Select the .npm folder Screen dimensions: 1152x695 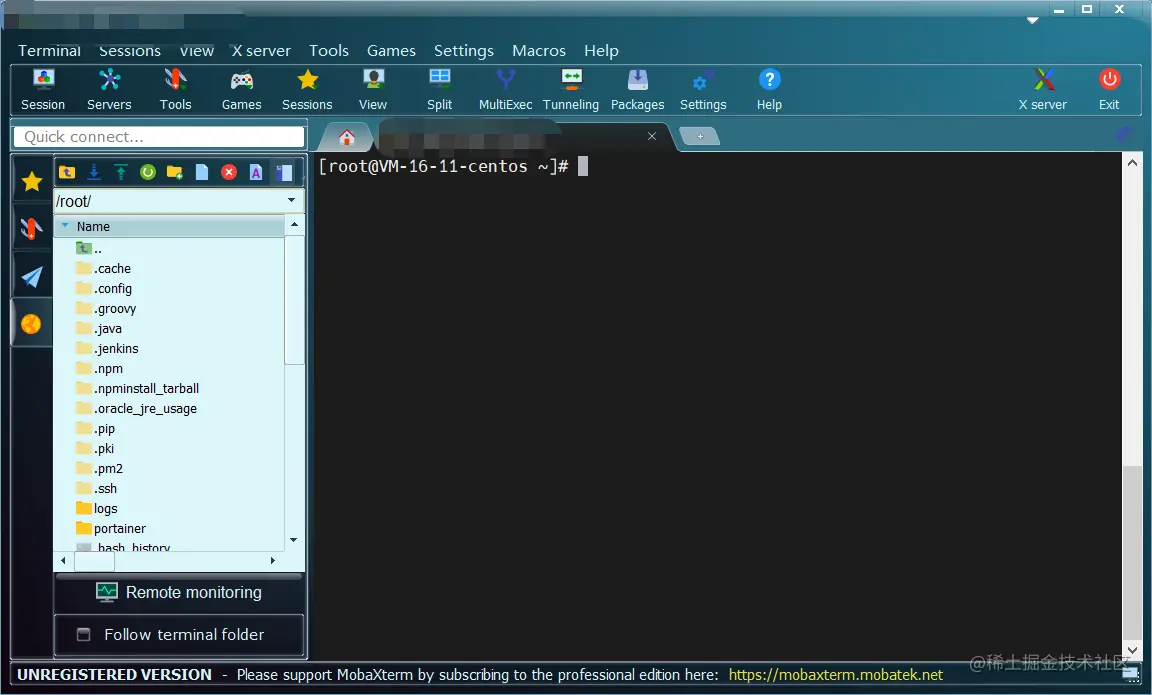(99, 368)
